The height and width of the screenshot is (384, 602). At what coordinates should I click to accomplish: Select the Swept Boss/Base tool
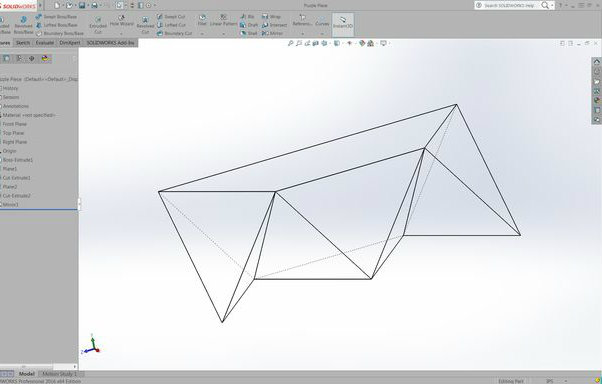tap(56, 17)
